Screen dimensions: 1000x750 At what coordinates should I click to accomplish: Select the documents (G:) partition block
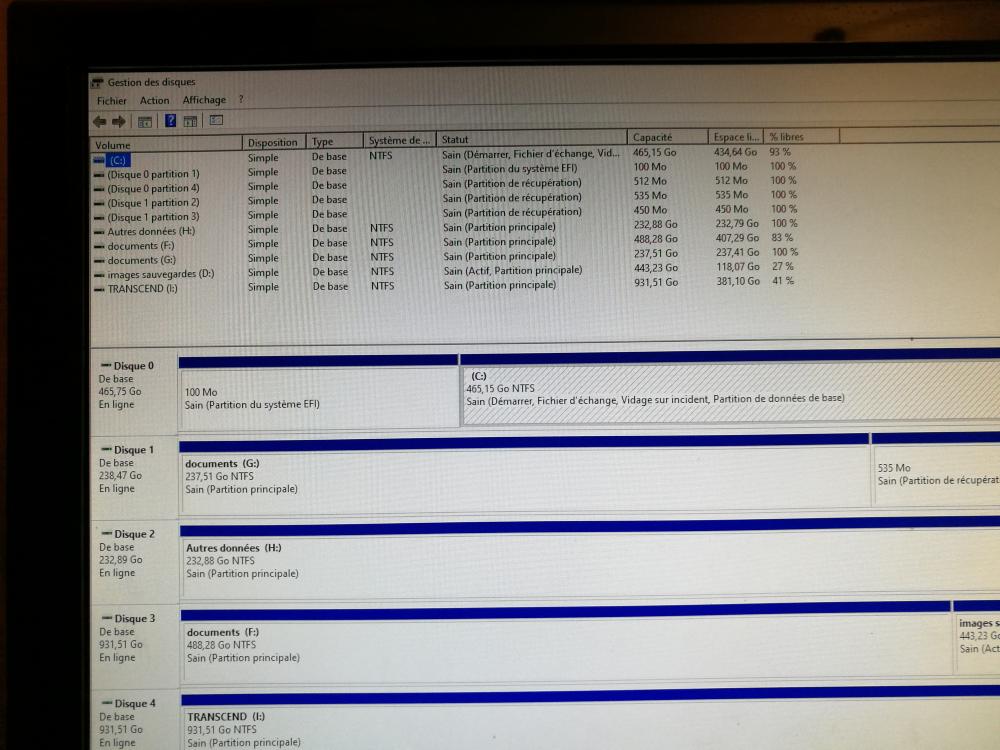[x=524, y=475]
